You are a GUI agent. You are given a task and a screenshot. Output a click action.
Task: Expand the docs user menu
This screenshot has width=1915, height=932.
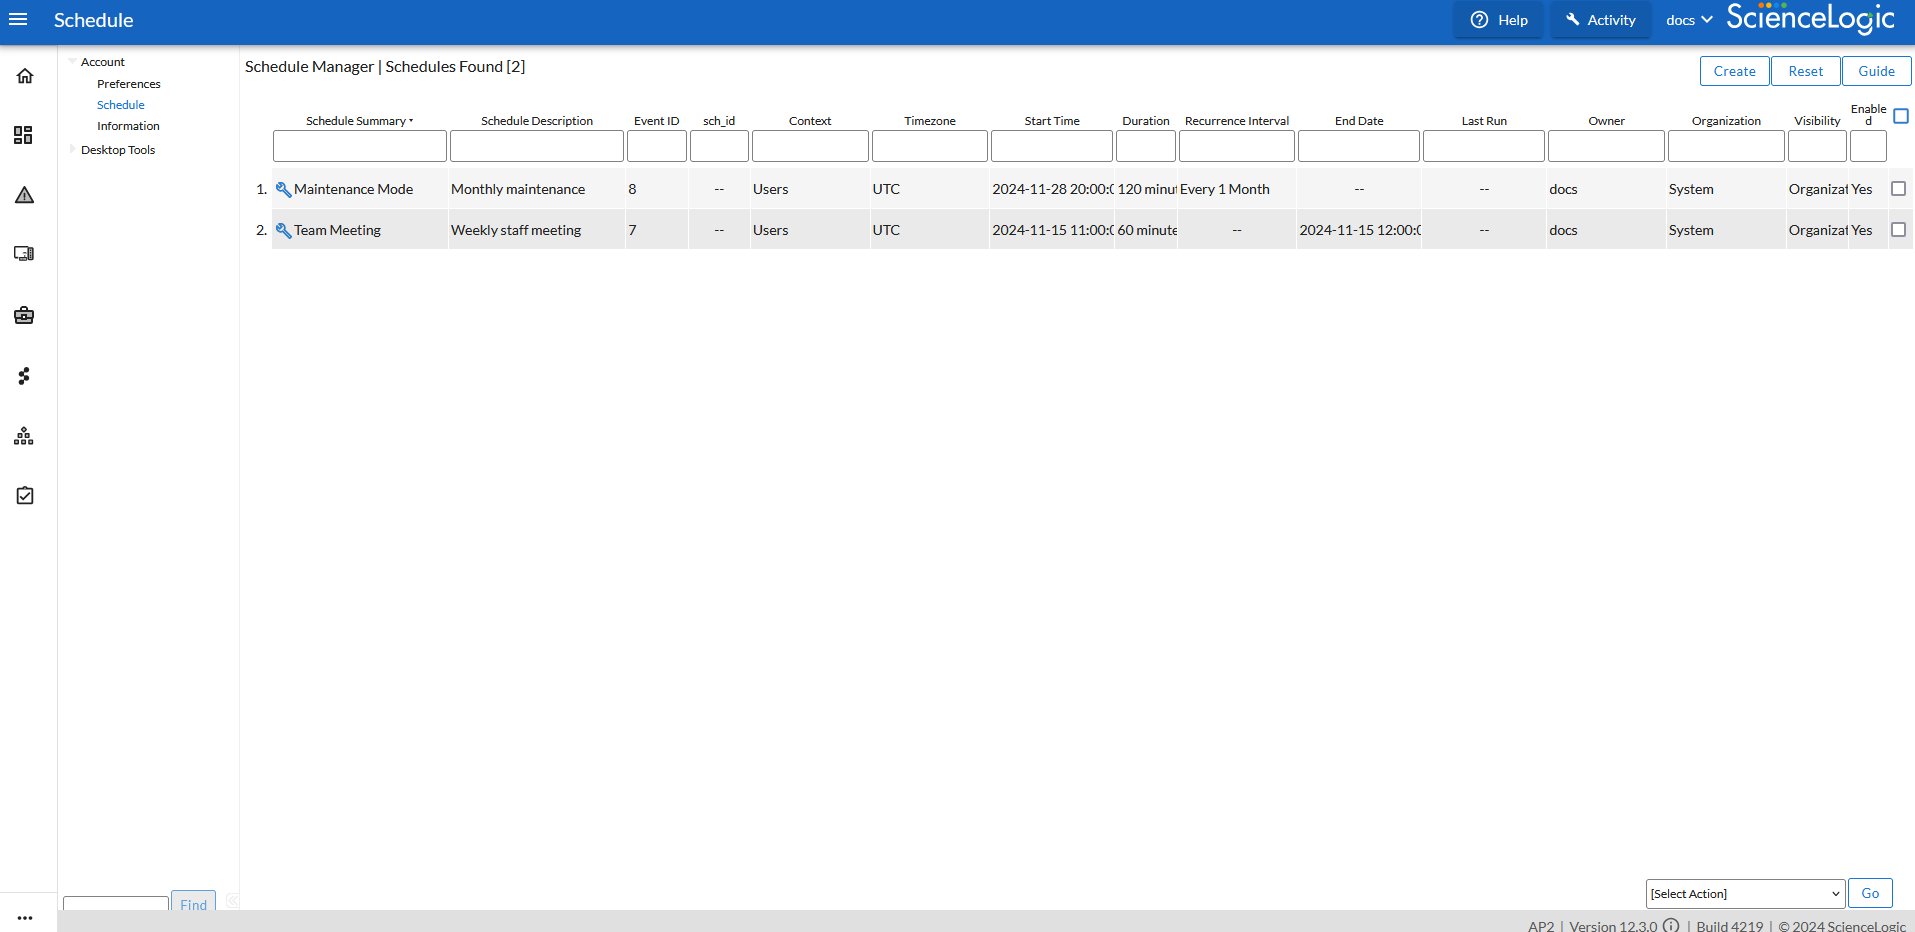(1689, 20)
